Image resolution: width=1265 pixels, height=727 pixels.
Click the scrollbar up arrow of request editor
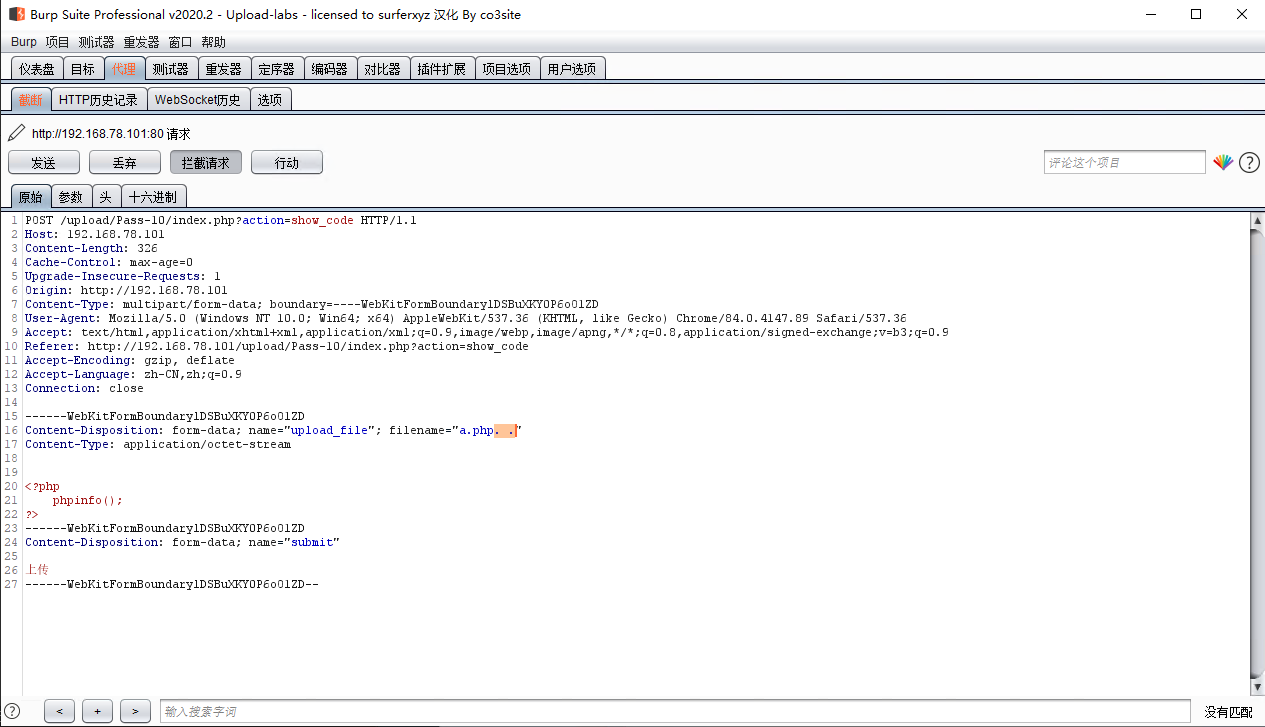(1257, 220)
